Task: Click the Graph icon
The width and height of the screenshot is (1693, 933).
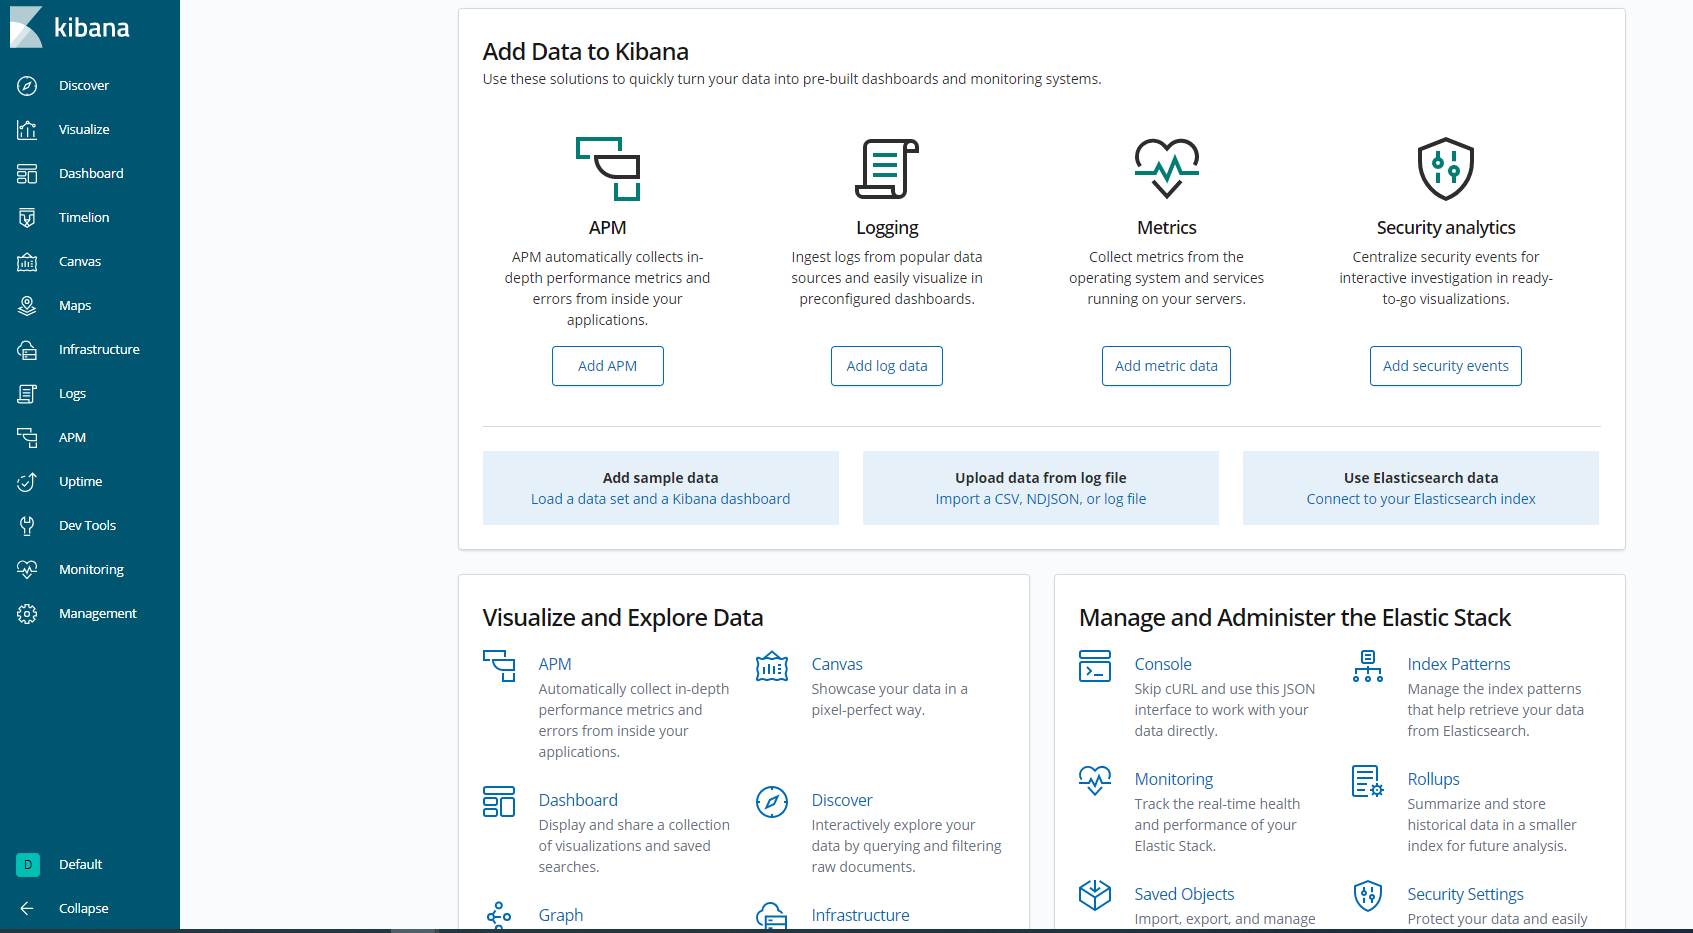Action: point(499,915)
